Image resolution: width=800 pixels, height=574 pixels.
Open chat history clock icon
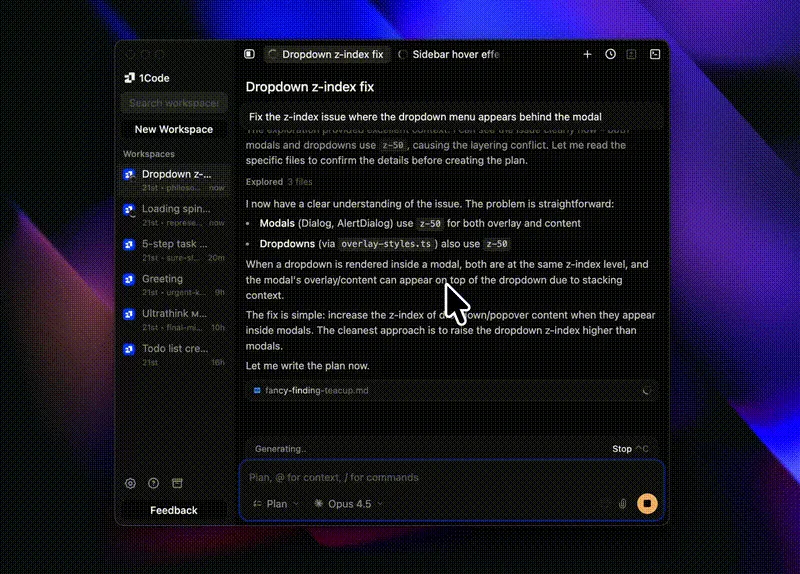point(610,54)
